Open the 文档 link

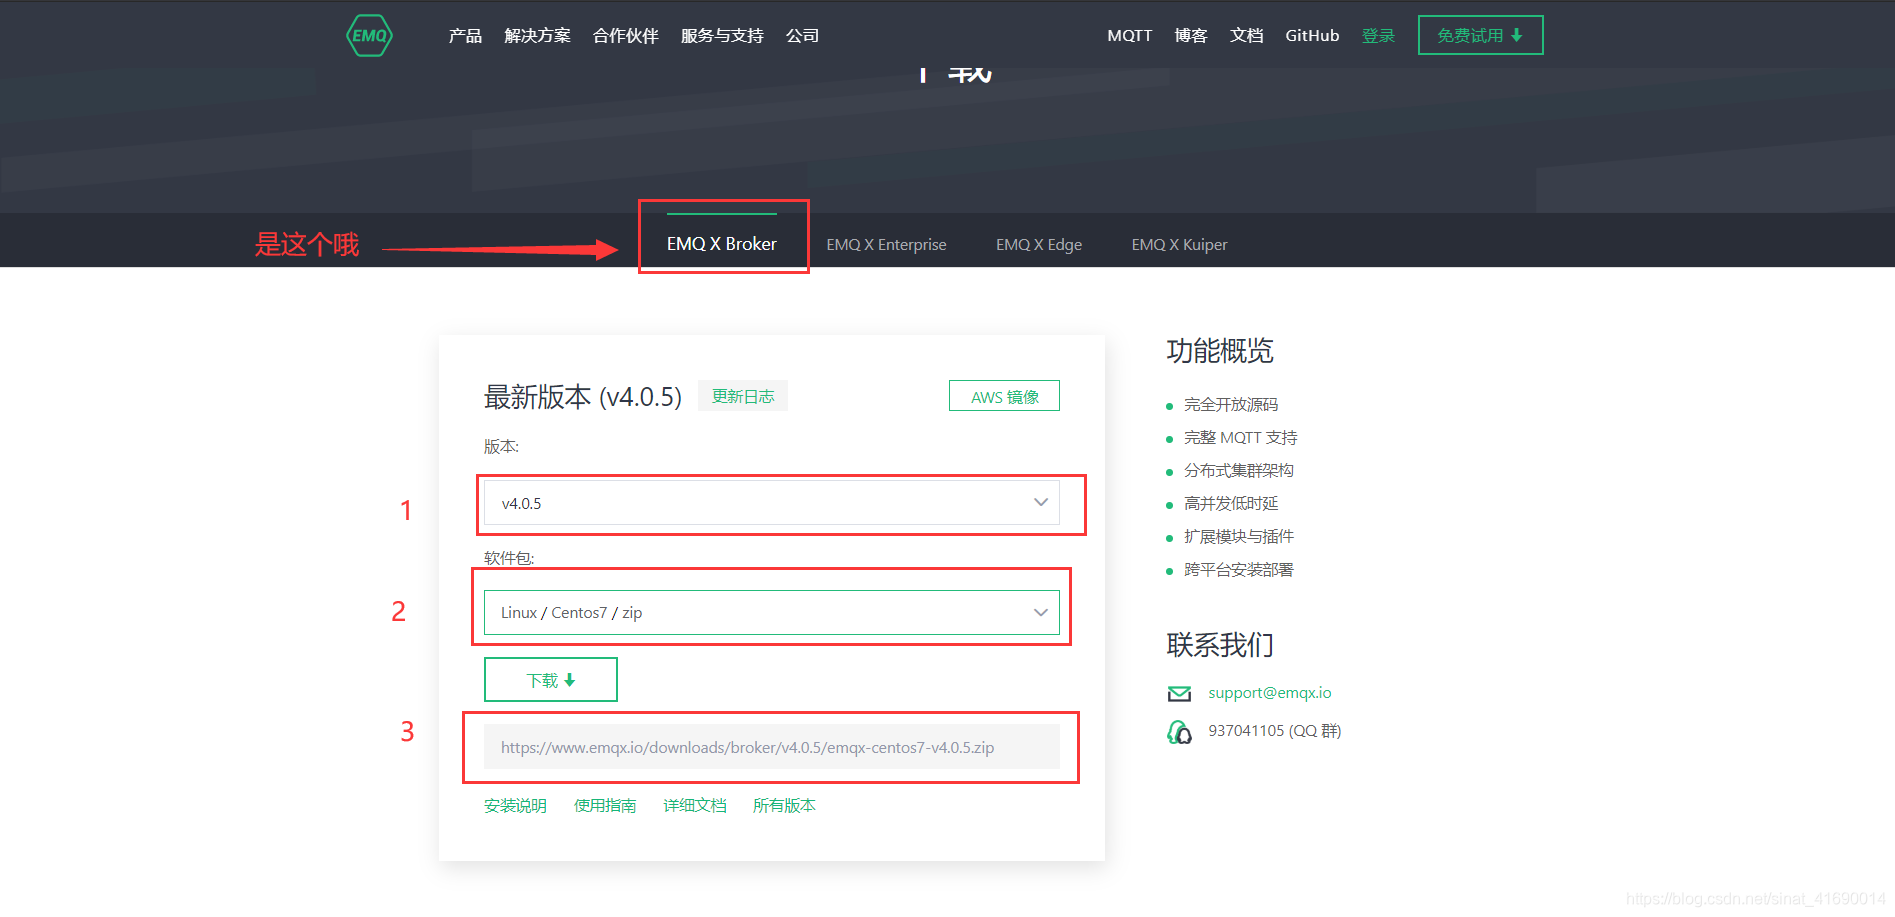point(1246,36)
